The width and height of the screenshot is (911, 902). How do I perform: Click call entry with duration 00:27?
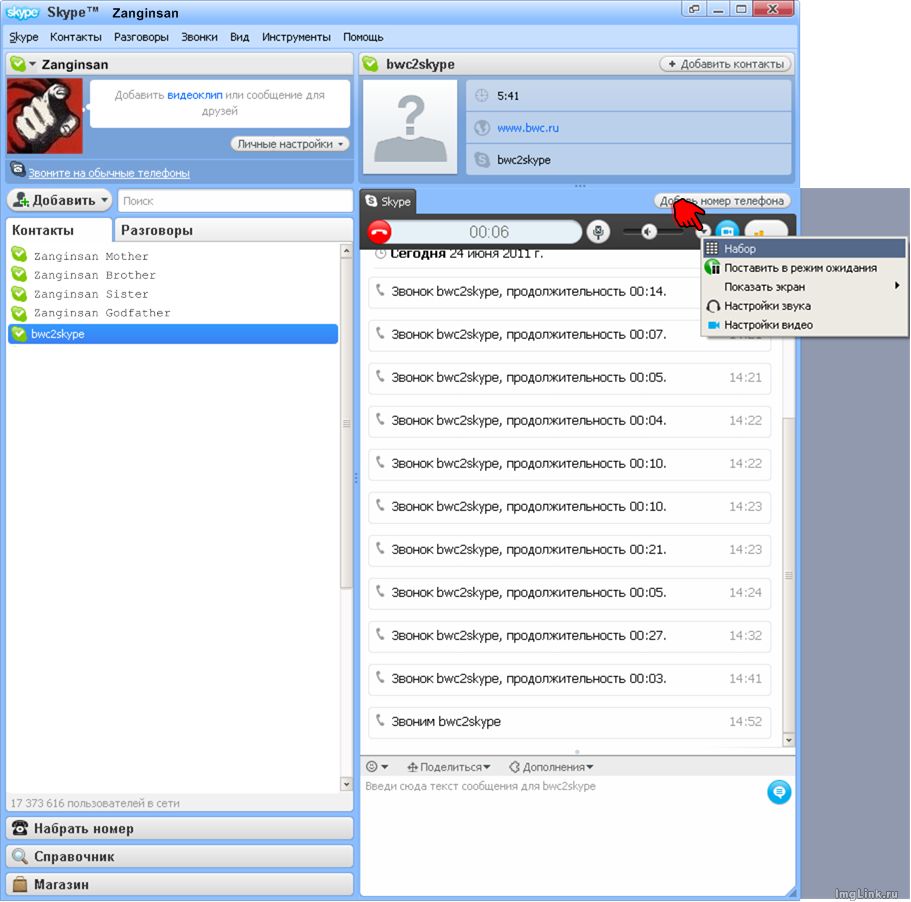[x=569, y=635]
